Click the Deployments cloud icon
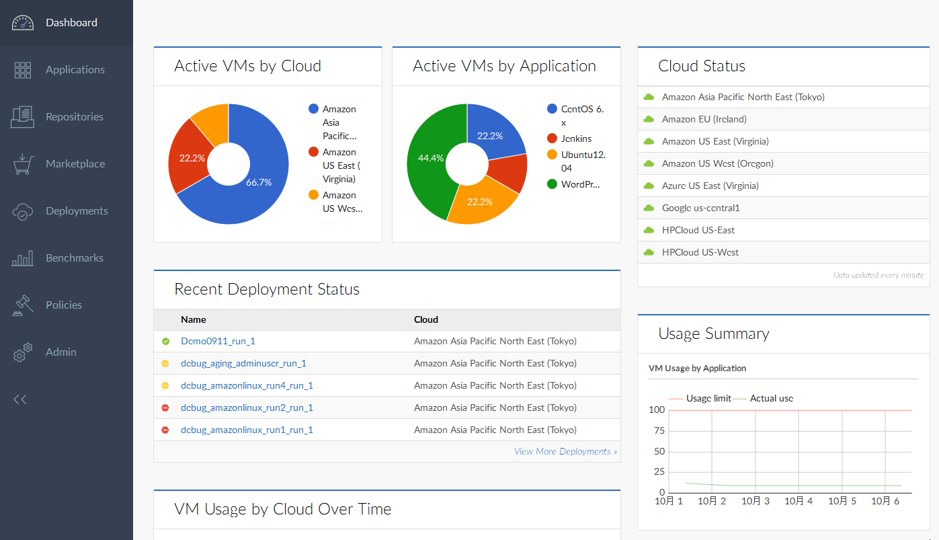The width and height of the screenshot is (939, 540). (x=22, y=211)
